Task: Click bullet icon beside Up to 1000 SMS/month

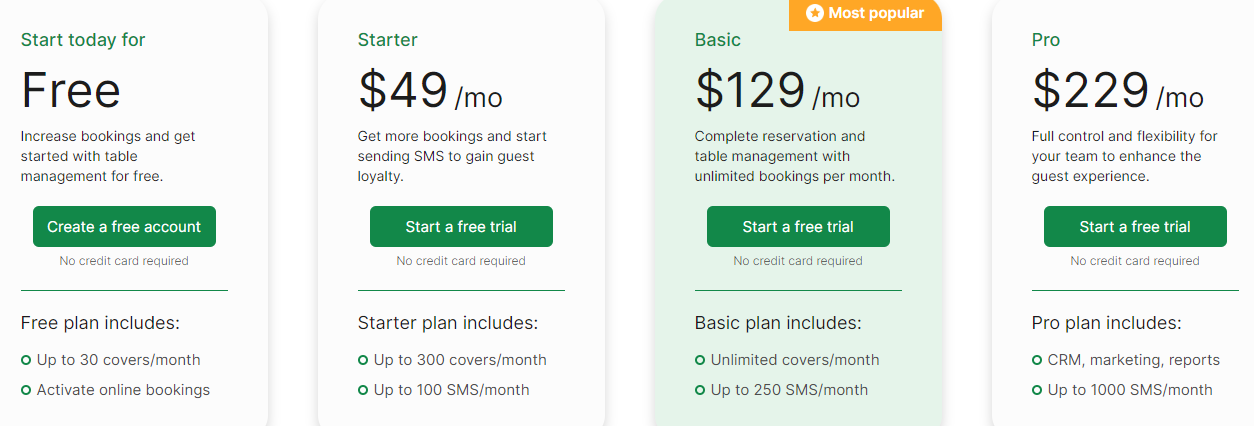Action: point(1037,390)
